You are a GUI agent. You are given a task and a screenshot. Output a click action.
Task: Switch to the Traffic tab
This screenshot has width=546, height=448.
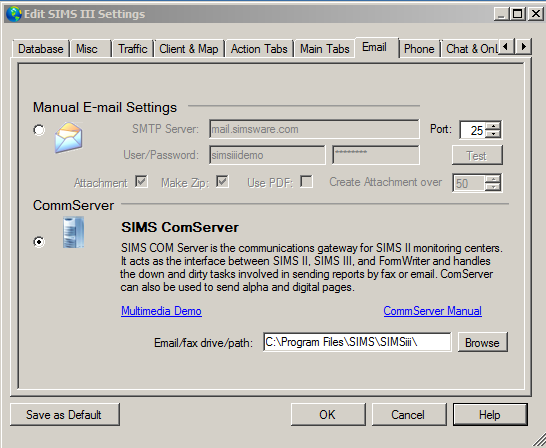click(133, 49)
